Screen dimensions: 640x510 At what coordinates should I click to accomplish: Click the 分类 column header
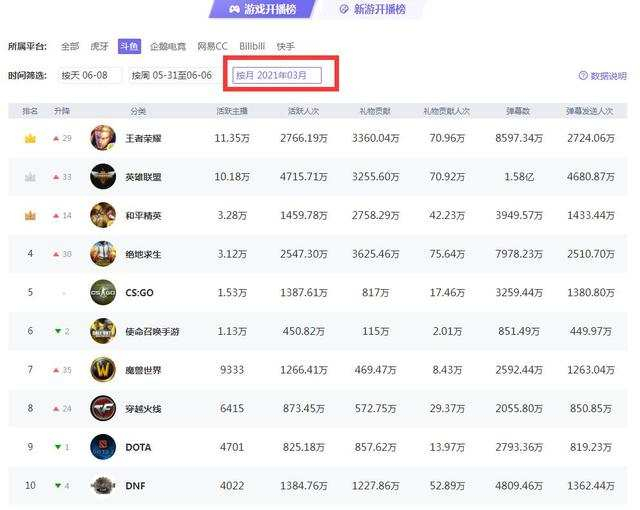tap(138, 111)
